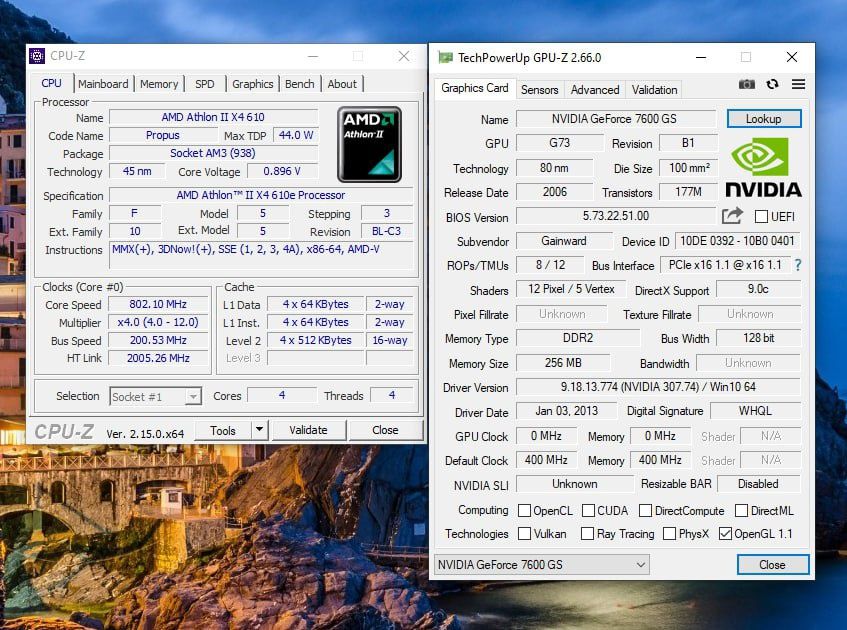Click the BIOS export share icon

pos(732,216)
